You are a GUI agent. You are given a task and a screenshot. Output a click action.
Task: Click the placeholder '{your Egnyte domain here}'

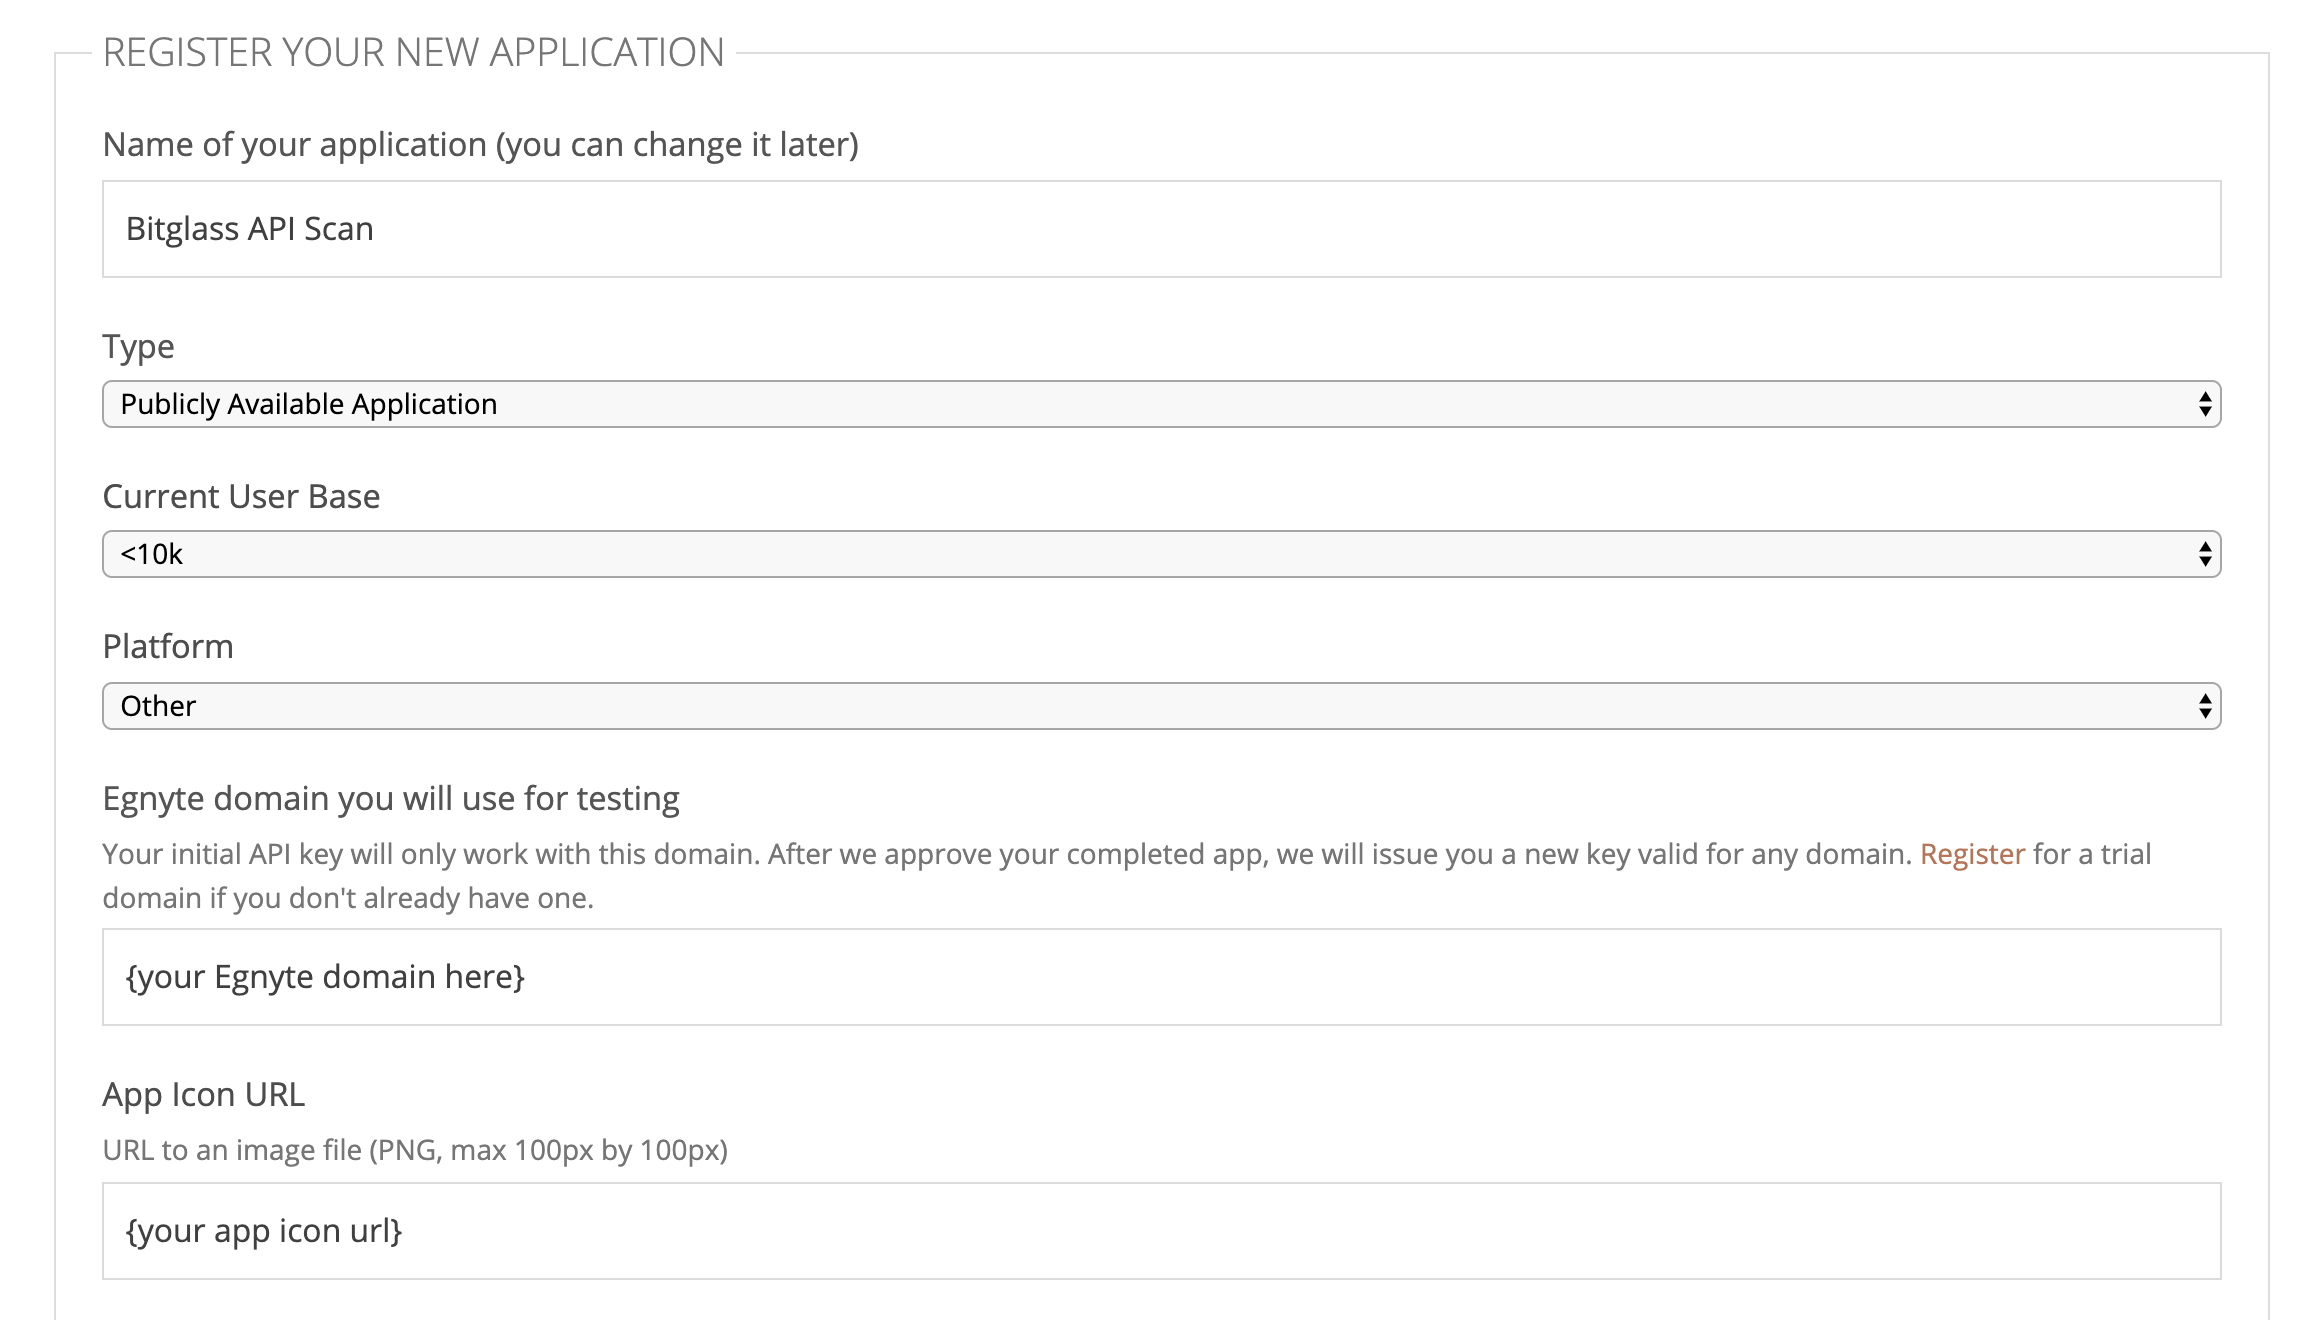pyautogui.click(x=327, y=977)
